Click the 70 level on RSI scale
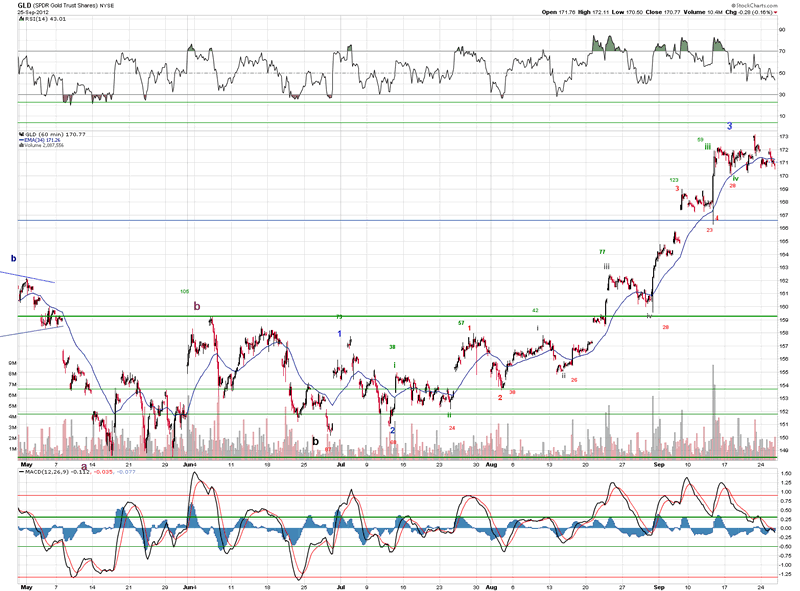 coord(784,51)
